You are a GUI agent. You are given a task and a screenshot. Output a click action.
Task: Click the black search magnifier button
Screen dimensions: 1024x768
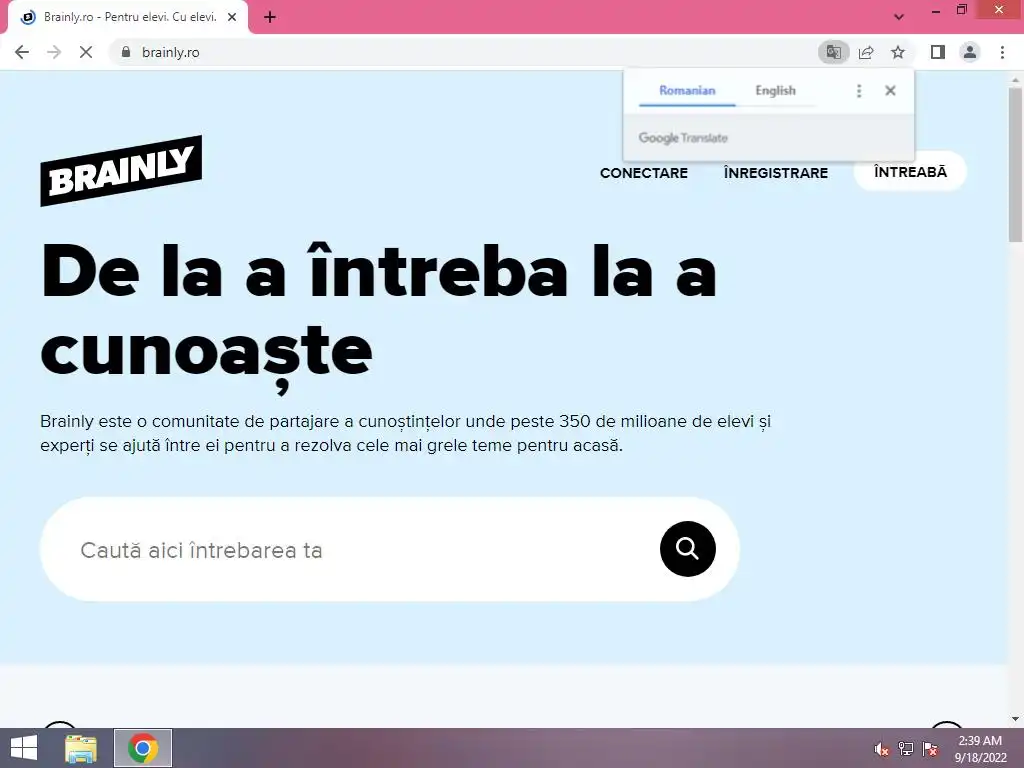pos(688,549)
